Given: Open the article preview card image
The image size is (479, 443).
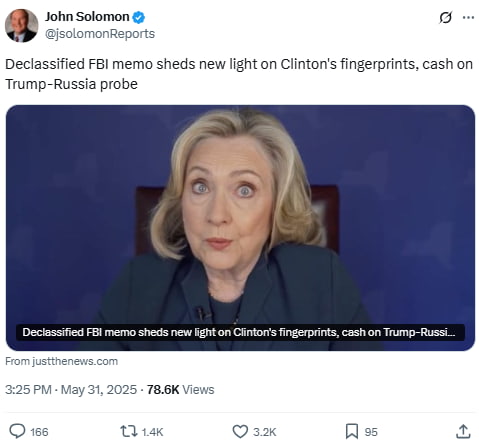Looking at the screenshot, I should click(x=240, y=228).
